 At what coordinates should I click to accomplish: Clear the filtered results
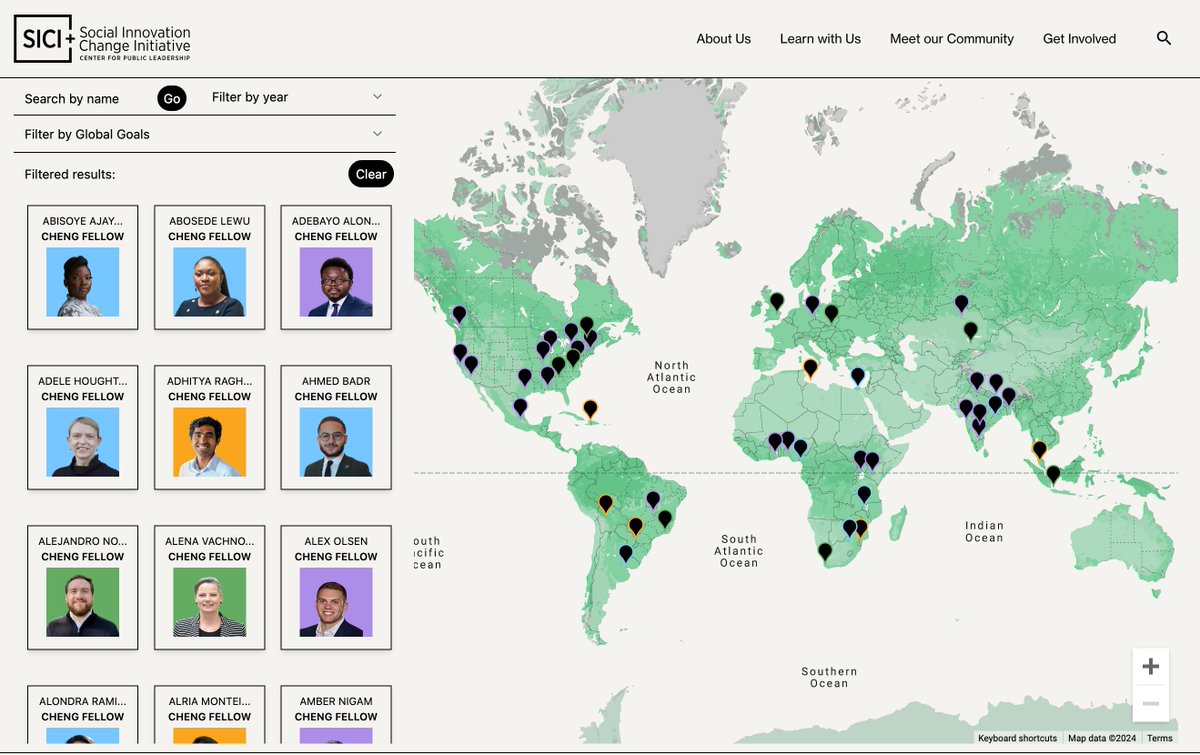click(371, 174)
